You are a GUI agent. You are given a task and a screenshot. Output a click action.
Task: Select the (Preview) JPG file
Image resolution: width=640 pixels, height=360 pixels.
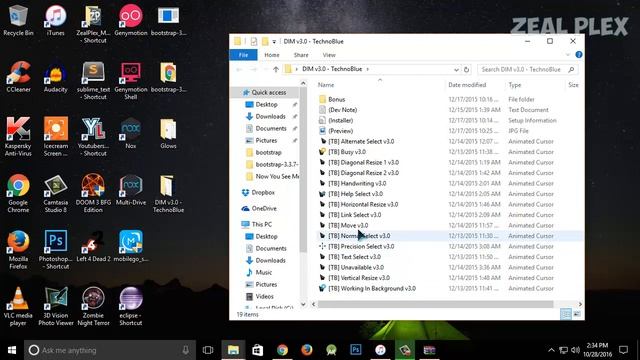pyautogui.click(x=340, y=131)
